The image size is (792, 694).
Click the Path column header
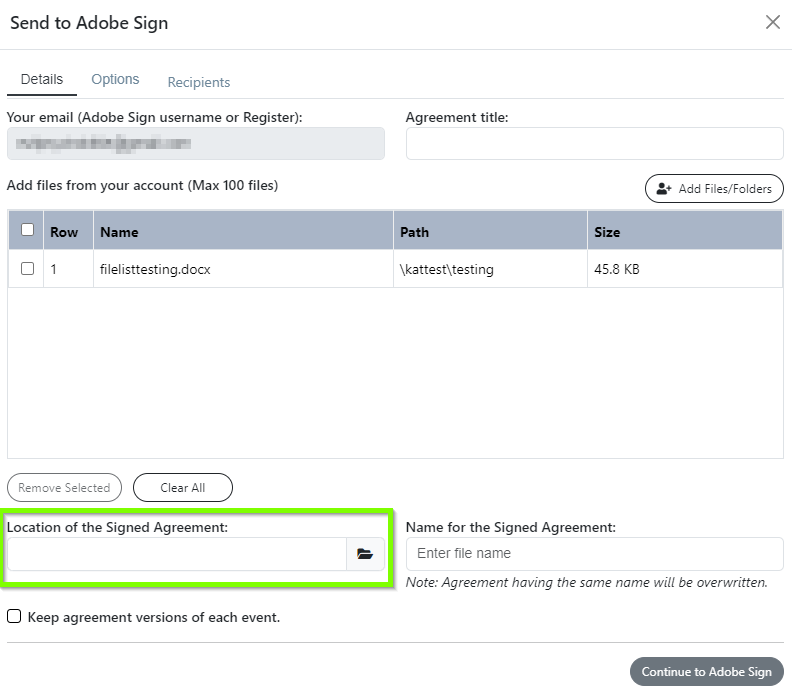pyautogui.click(x=490, y=232)
